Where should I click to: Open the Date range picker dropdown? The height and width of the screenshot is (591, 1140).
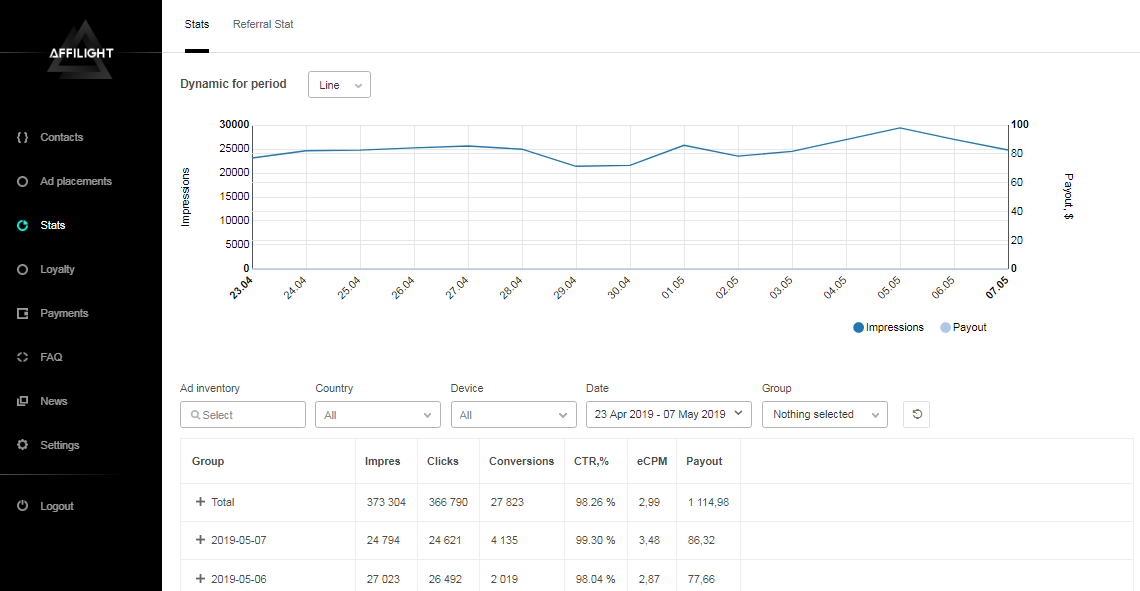pos(668,414)
